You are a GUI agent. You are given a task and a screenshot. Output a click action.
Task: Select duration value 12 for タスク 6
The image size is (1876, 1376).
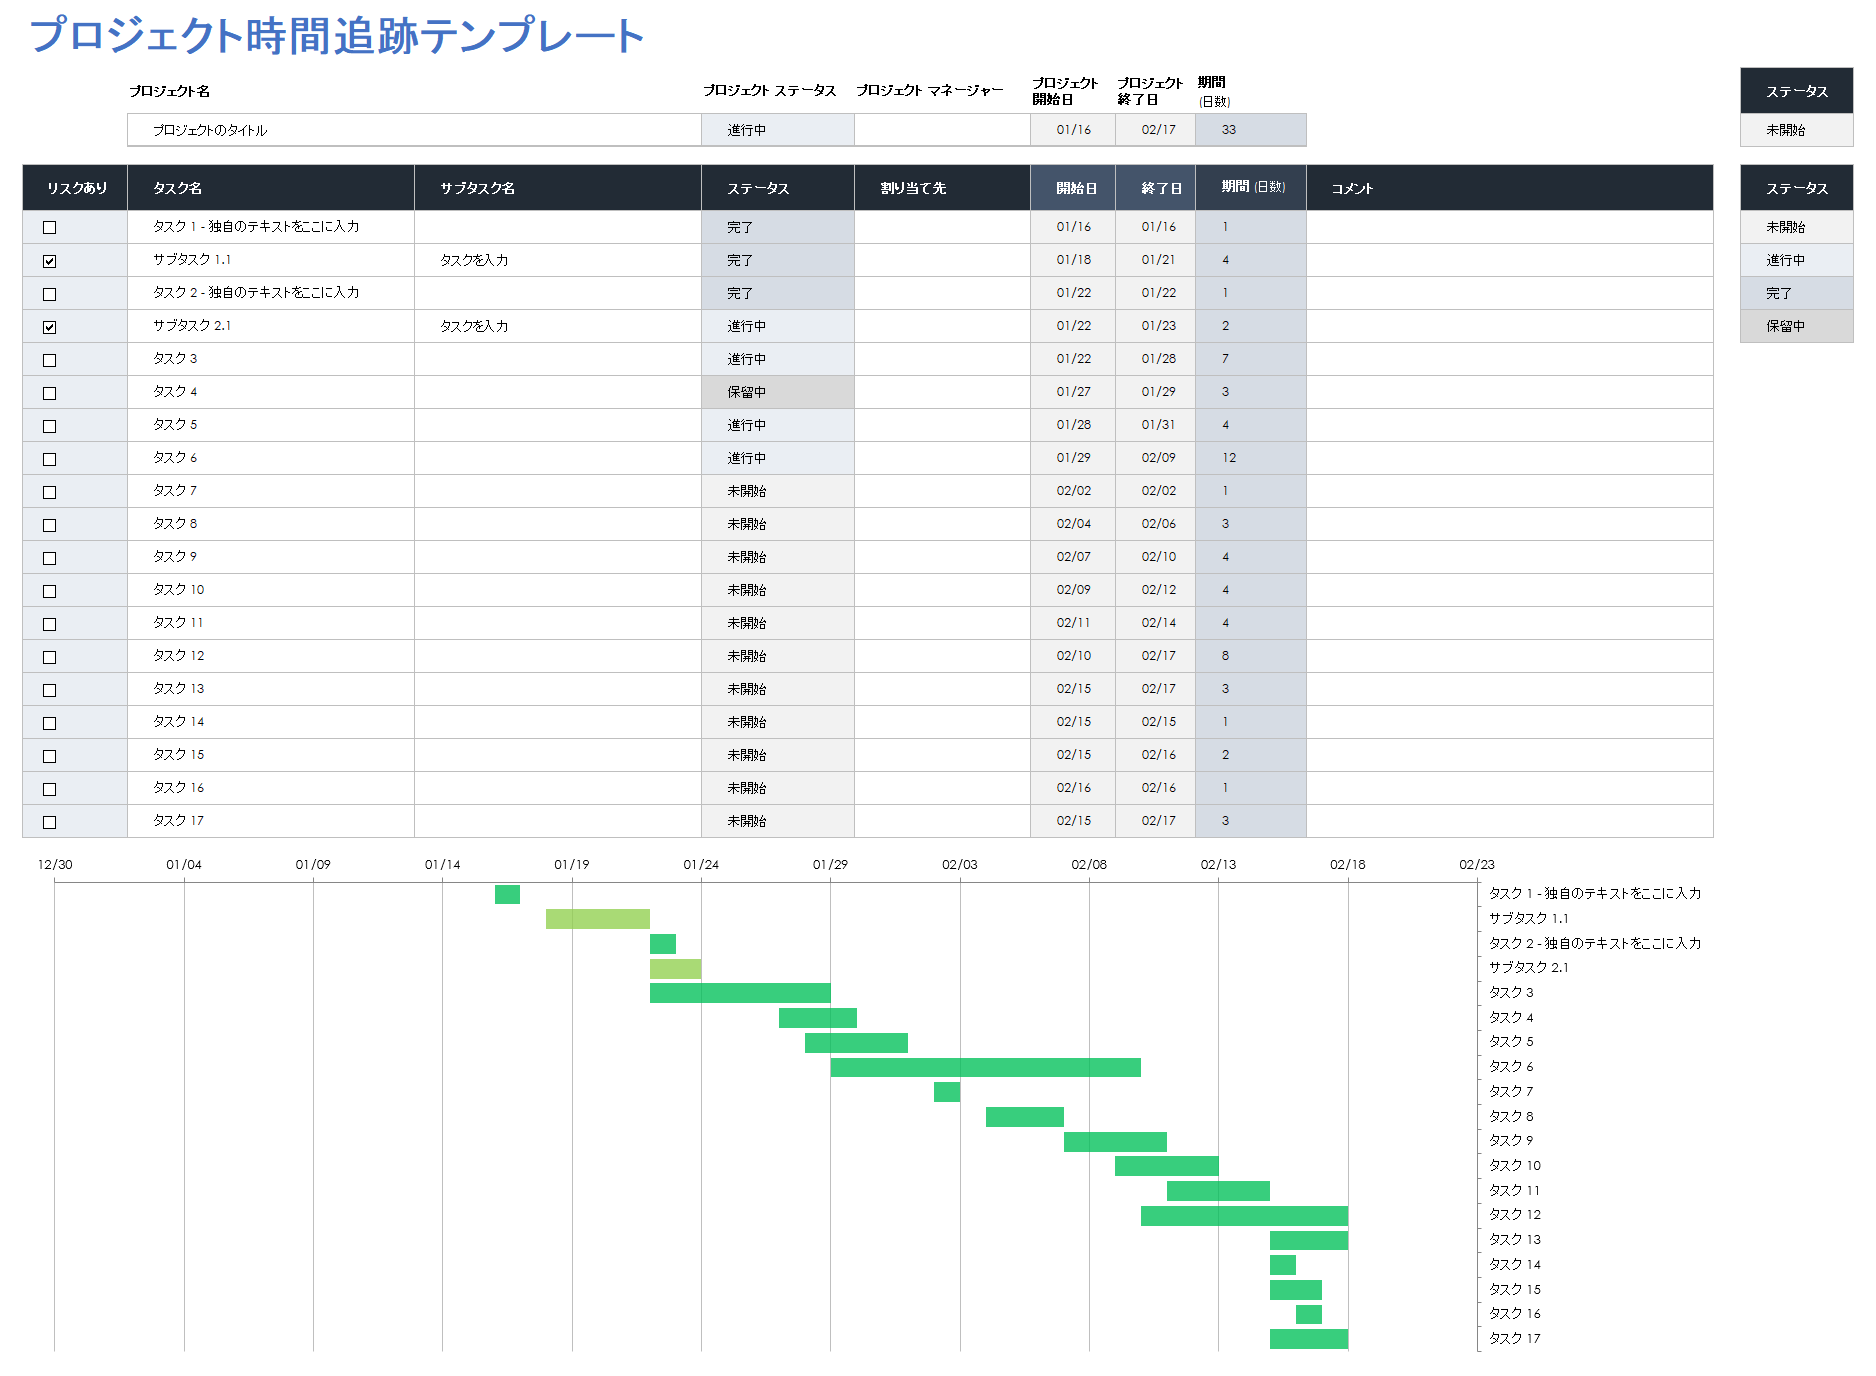pyautogui.click(x=1251, y=458)
